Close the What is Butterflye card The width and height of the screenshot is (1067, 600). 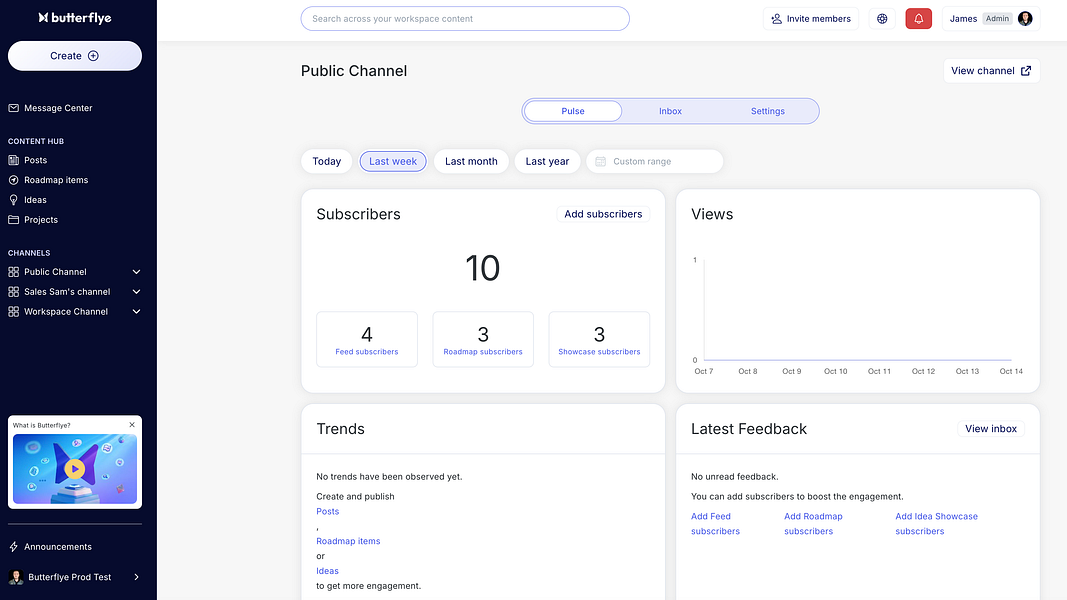coord(132,425)
